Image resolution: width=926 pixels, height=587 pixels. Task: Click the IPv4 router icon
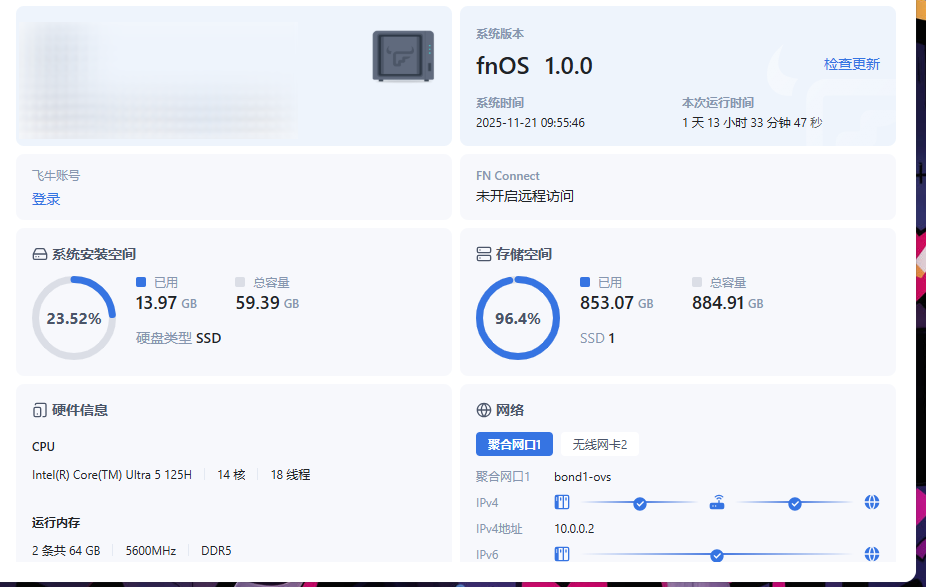point(717,503)
